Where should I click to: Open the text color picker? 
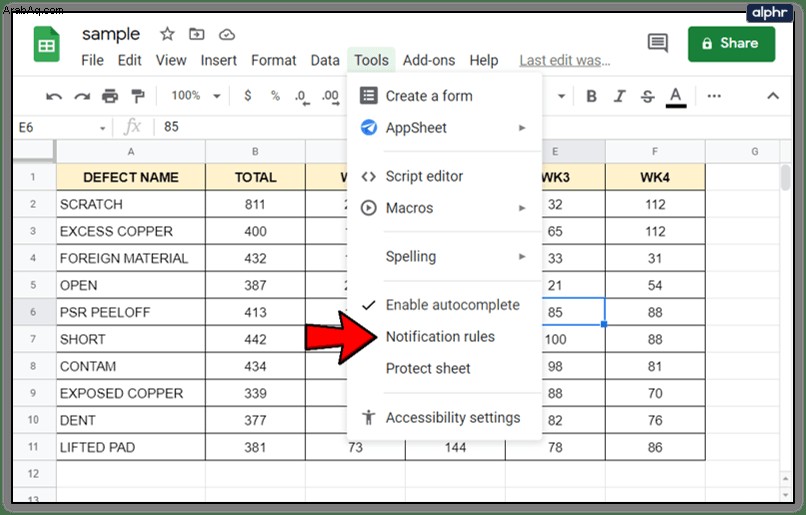(676, 97)
